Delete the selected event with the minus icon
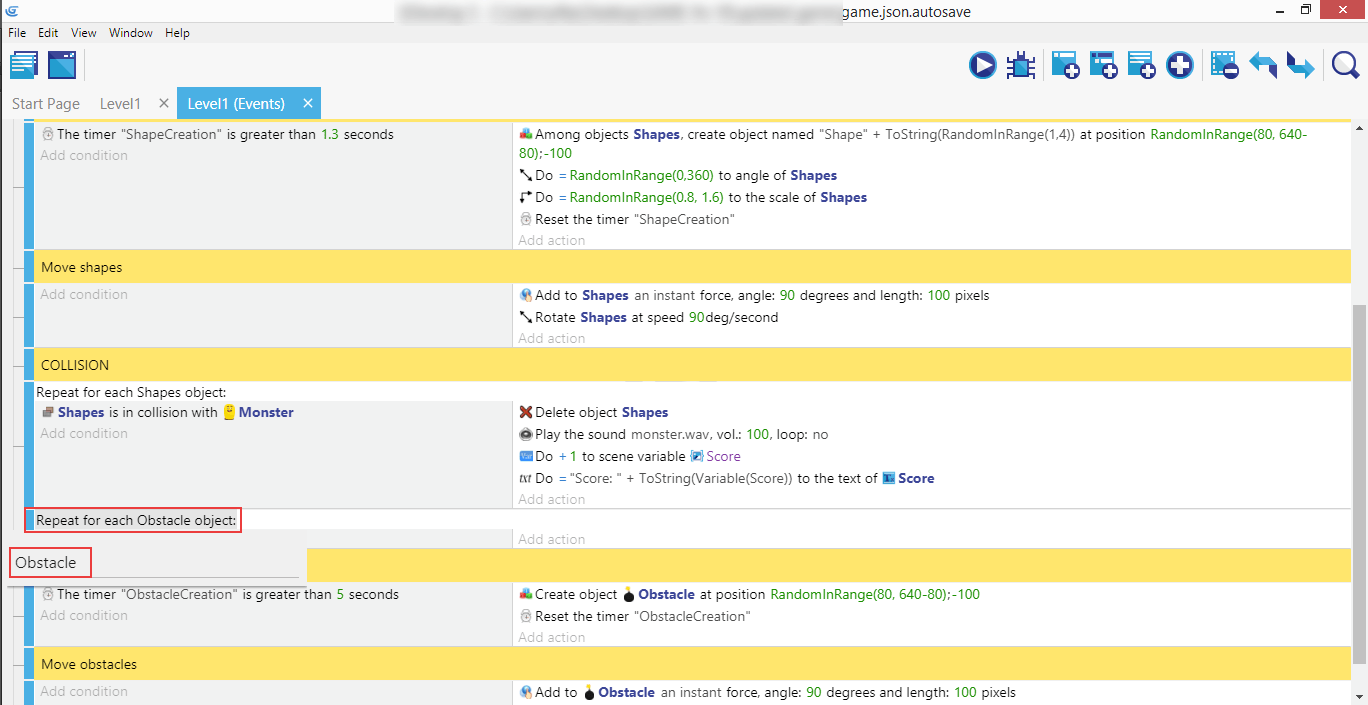The height and width of the screenshot is (705, 1368). [1225, 66]
